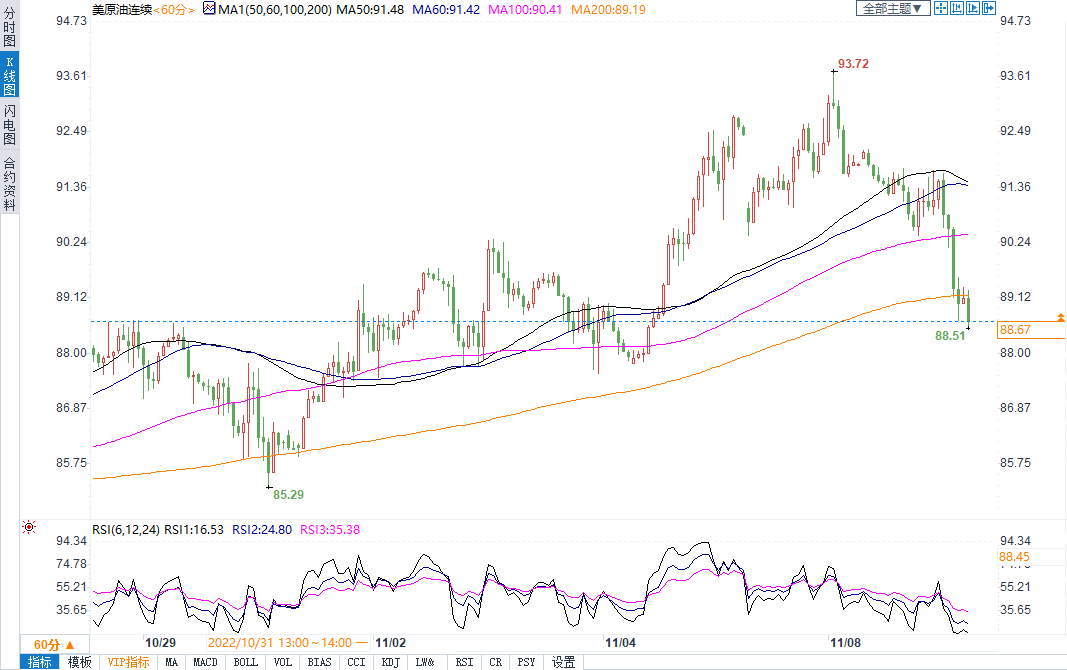Select the VIP指标 tab

point(129,662)
